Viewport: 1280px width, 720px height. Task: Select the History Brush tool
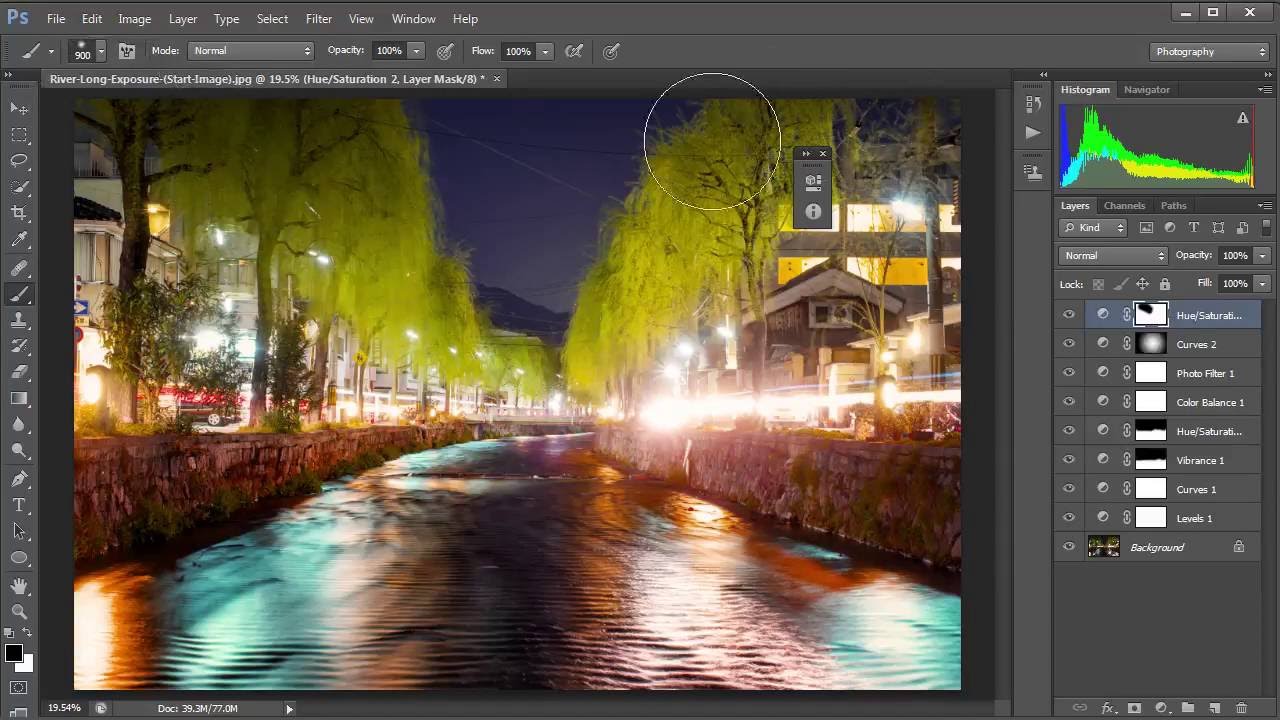click(19, 346)
